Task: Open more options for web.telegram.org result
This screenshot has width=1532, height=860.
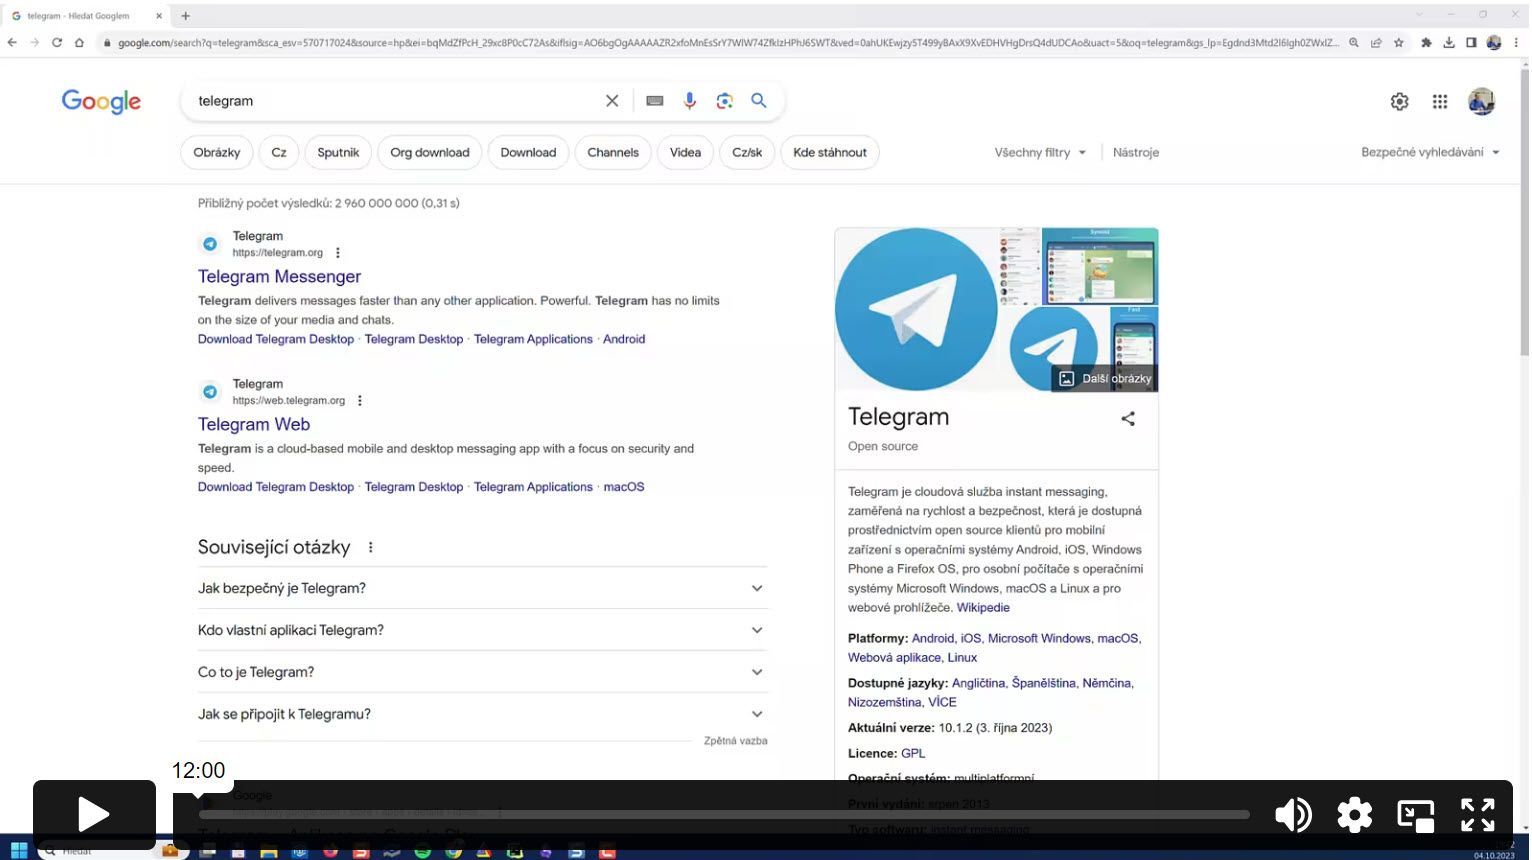Action: tap(360, 401)
